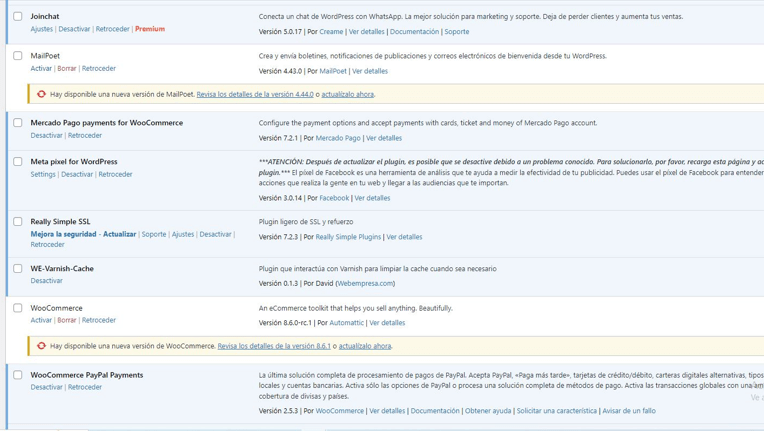764x431 pixels.
Task: Click the WE-Varnish-Cache plugin name text
Action: click(x=62, y=268)
